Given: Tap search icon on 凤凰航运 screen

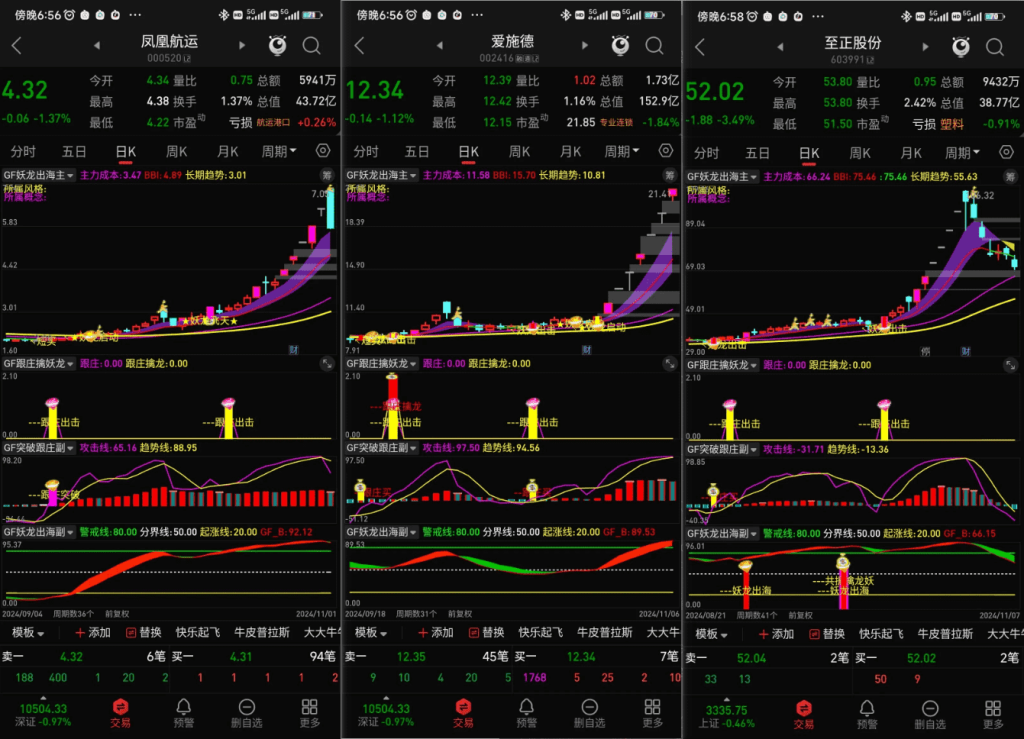Looking at the screenshot, I should 312,46.
